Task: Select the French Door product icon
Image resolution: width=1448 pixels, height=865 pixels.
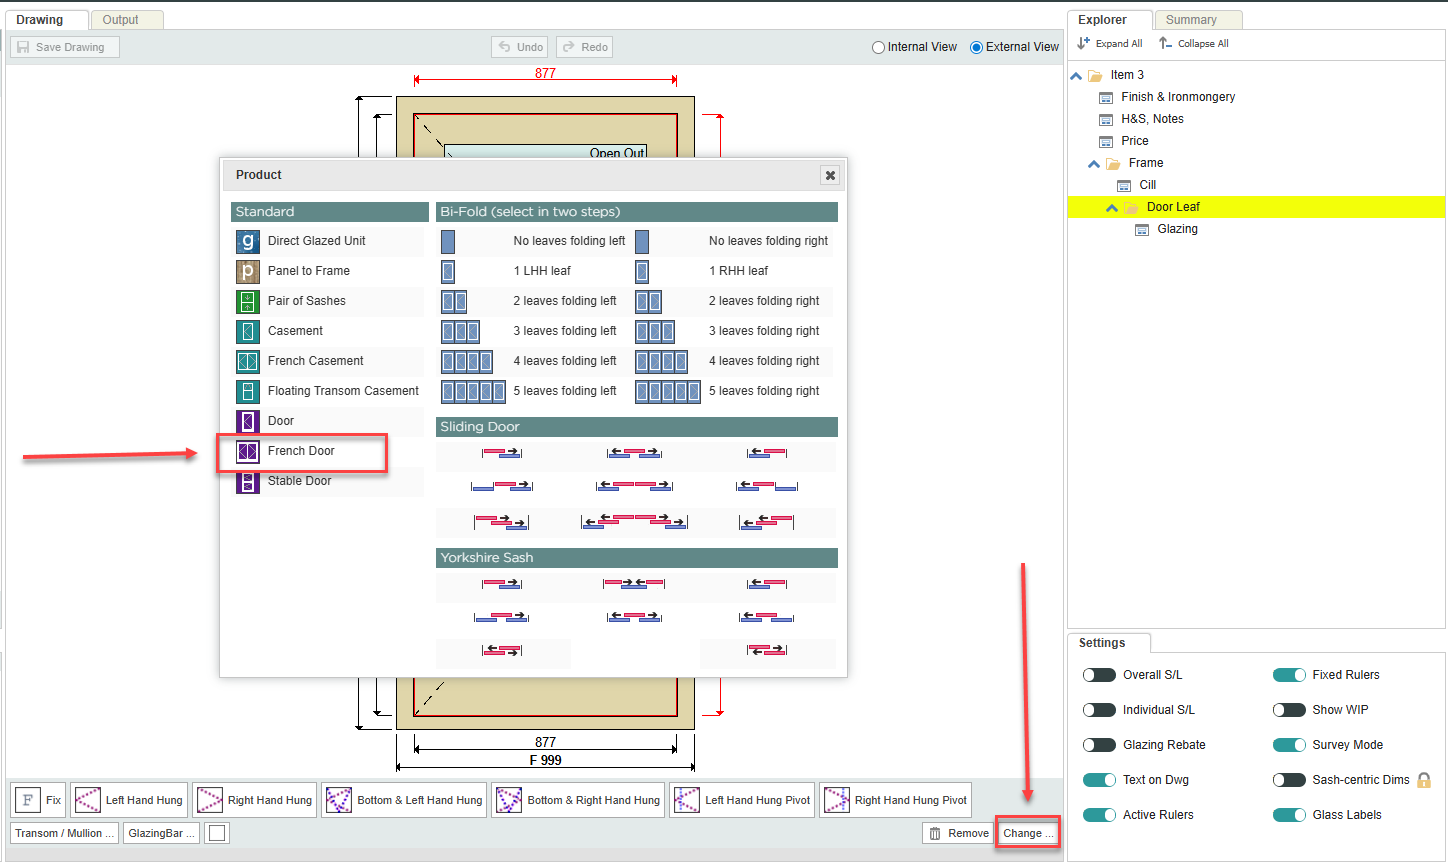Action: coord(248,452)
